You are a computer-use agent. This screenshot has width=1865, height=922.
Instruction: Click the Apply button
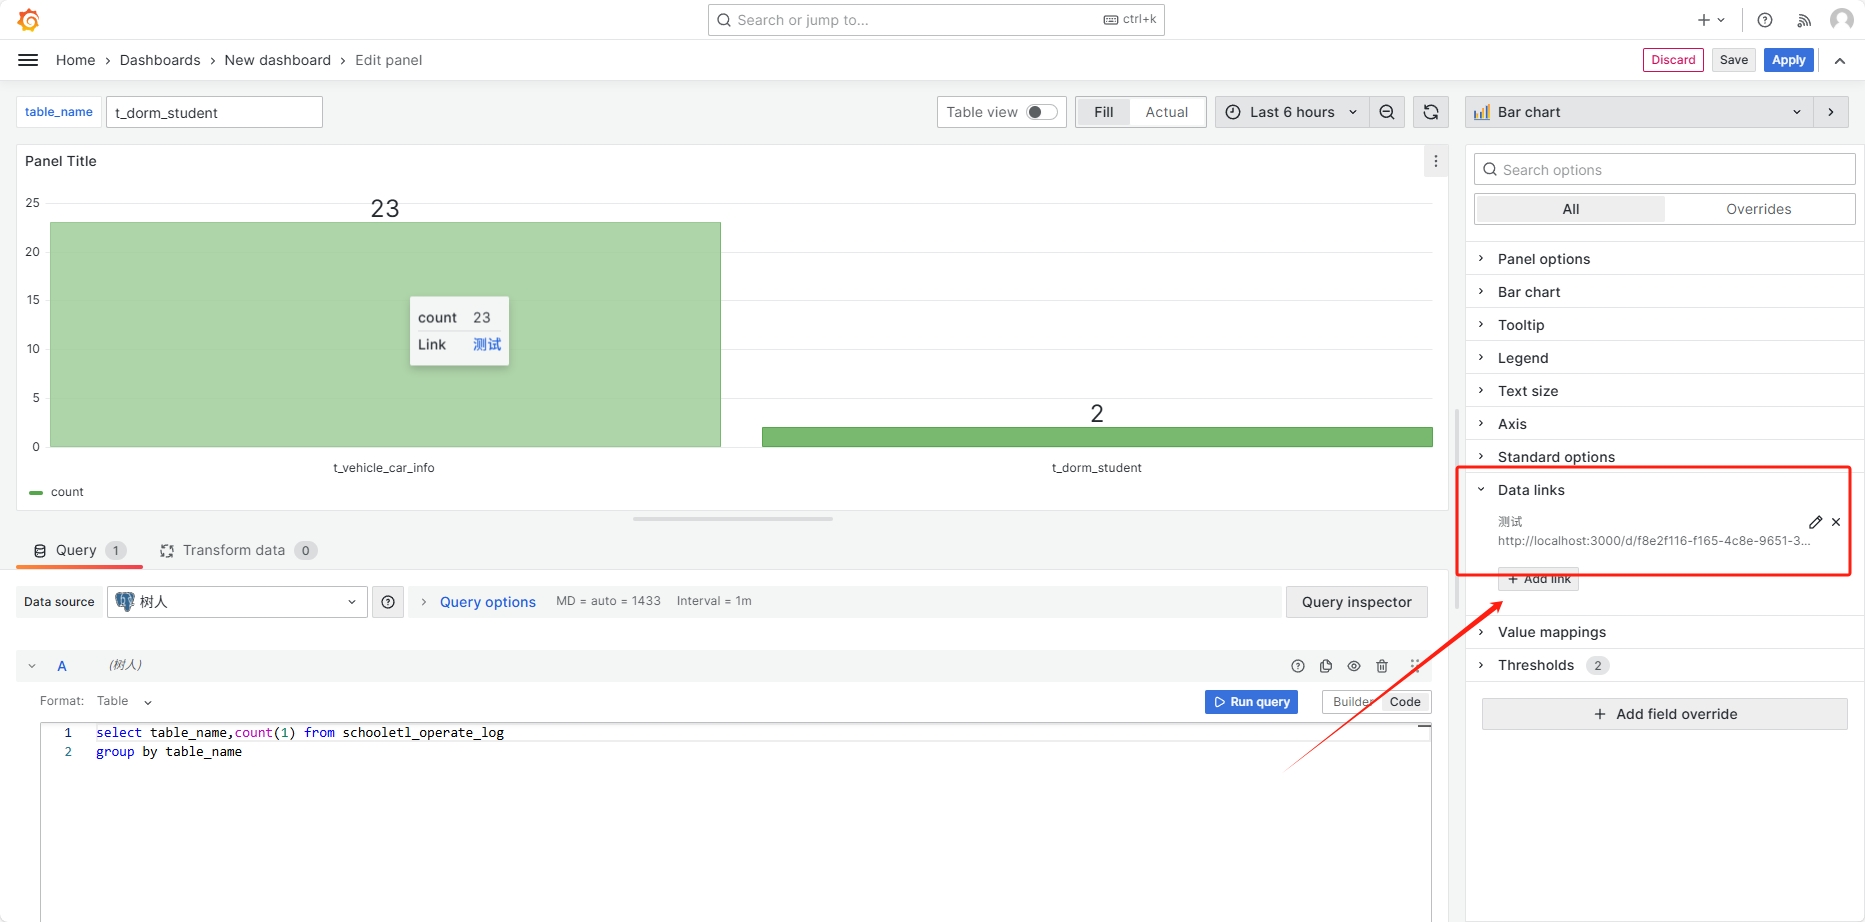pyautogui.click(x=1788, y=60)
